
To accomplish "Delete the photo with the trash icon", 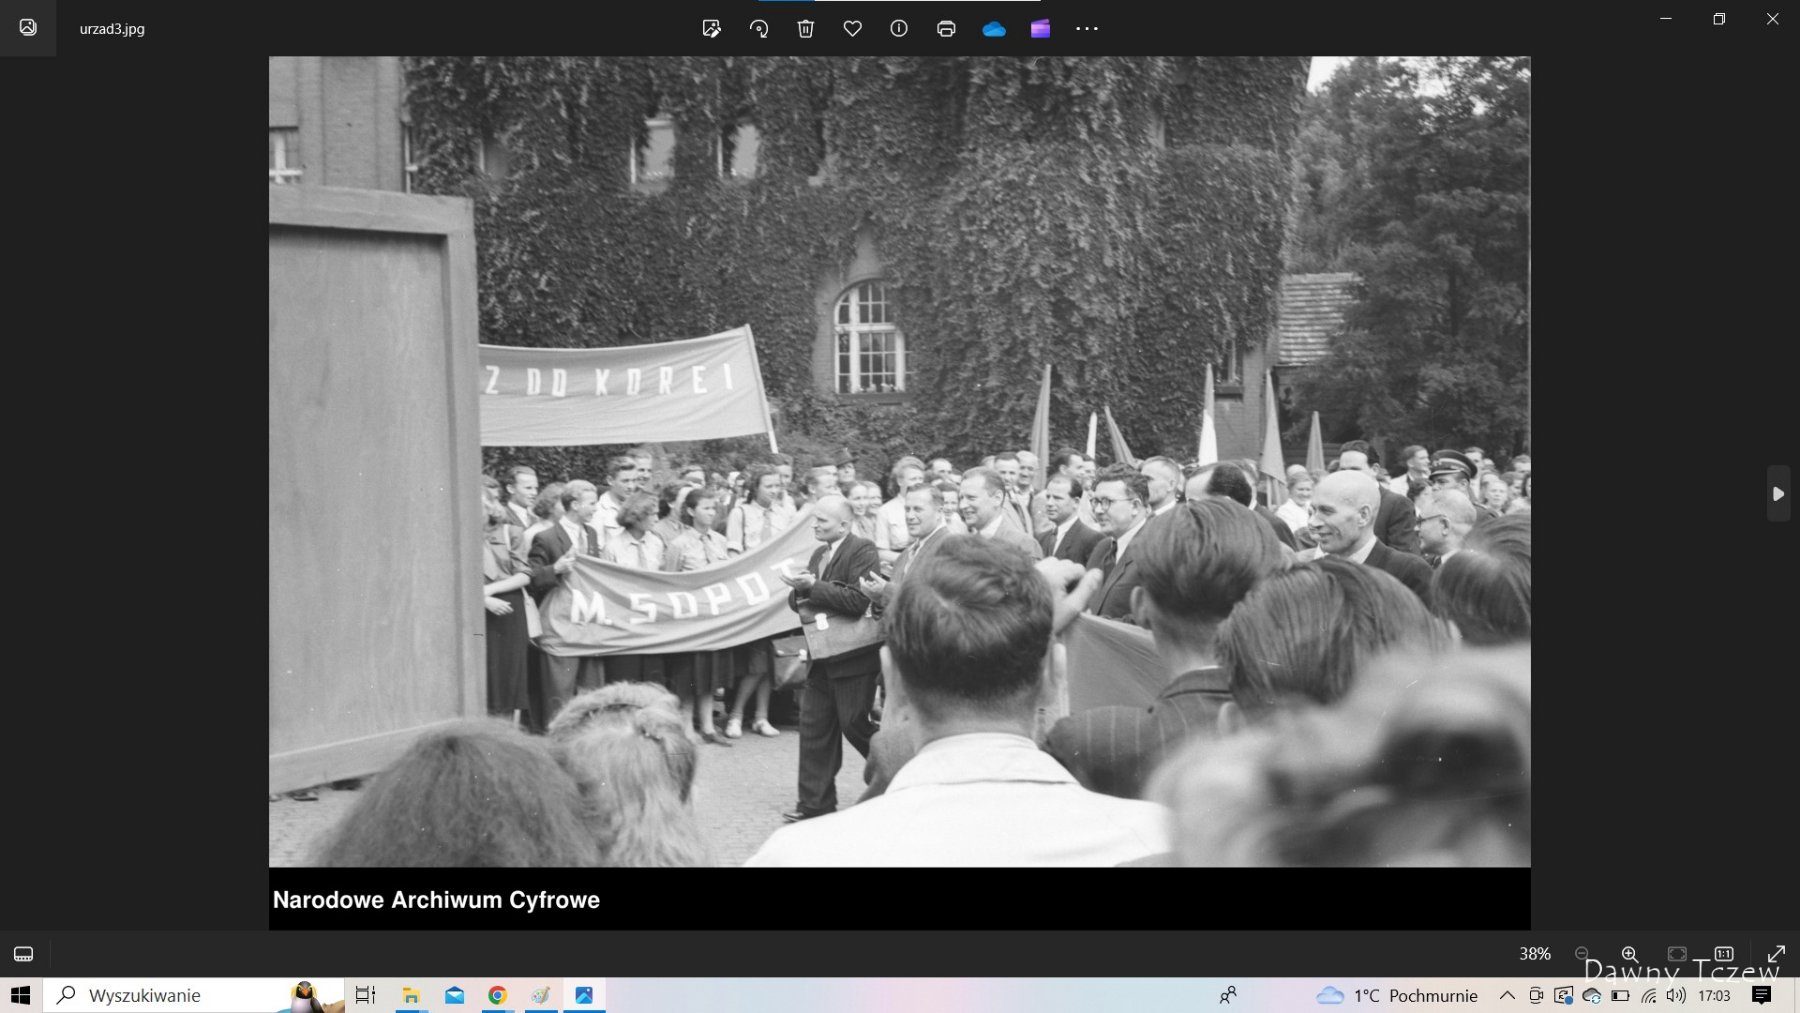I will [805, 29].
